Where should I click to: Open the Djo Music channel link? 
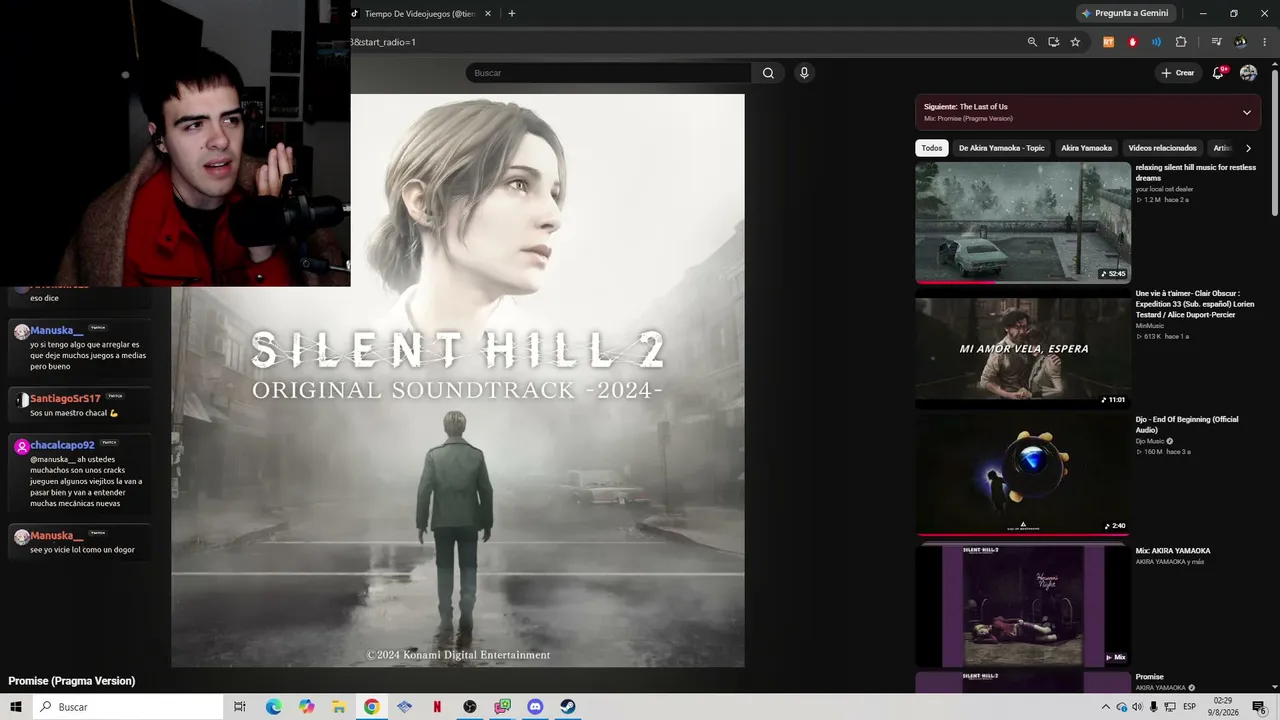click(1151, 441)
